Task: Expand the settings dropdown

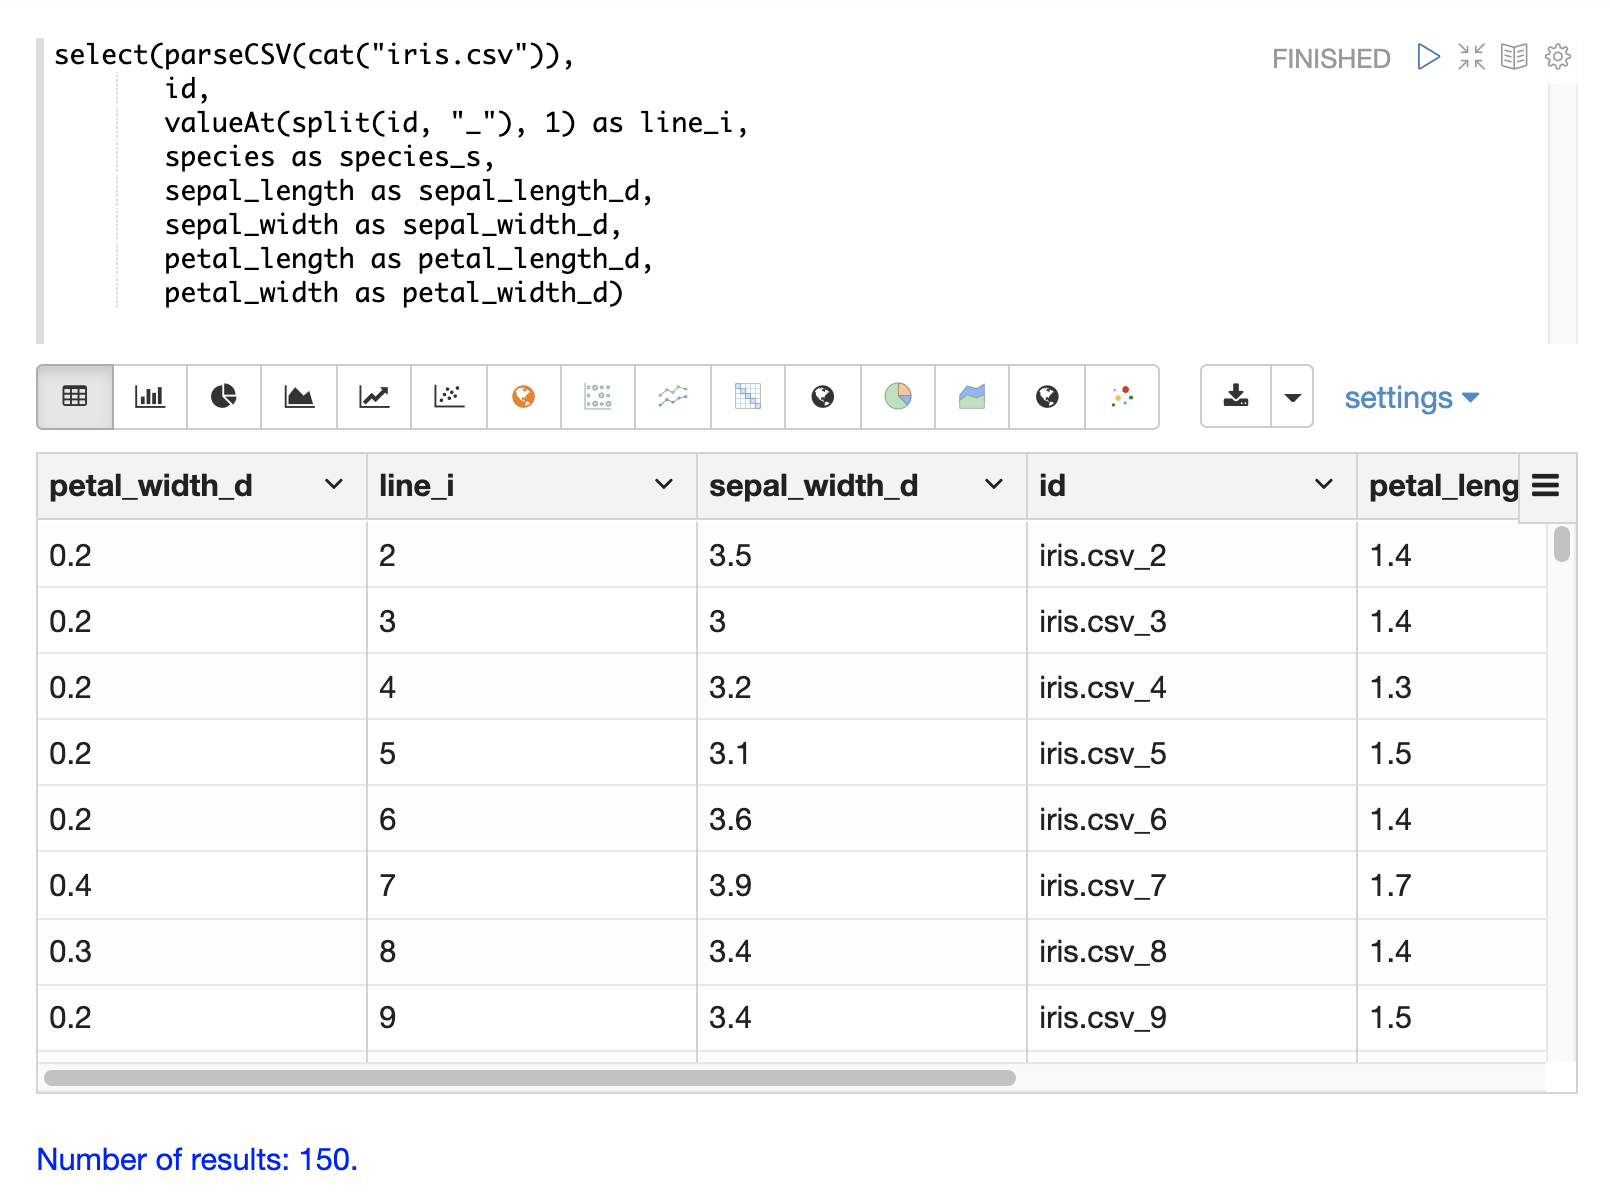Action: click(1410, 398)
